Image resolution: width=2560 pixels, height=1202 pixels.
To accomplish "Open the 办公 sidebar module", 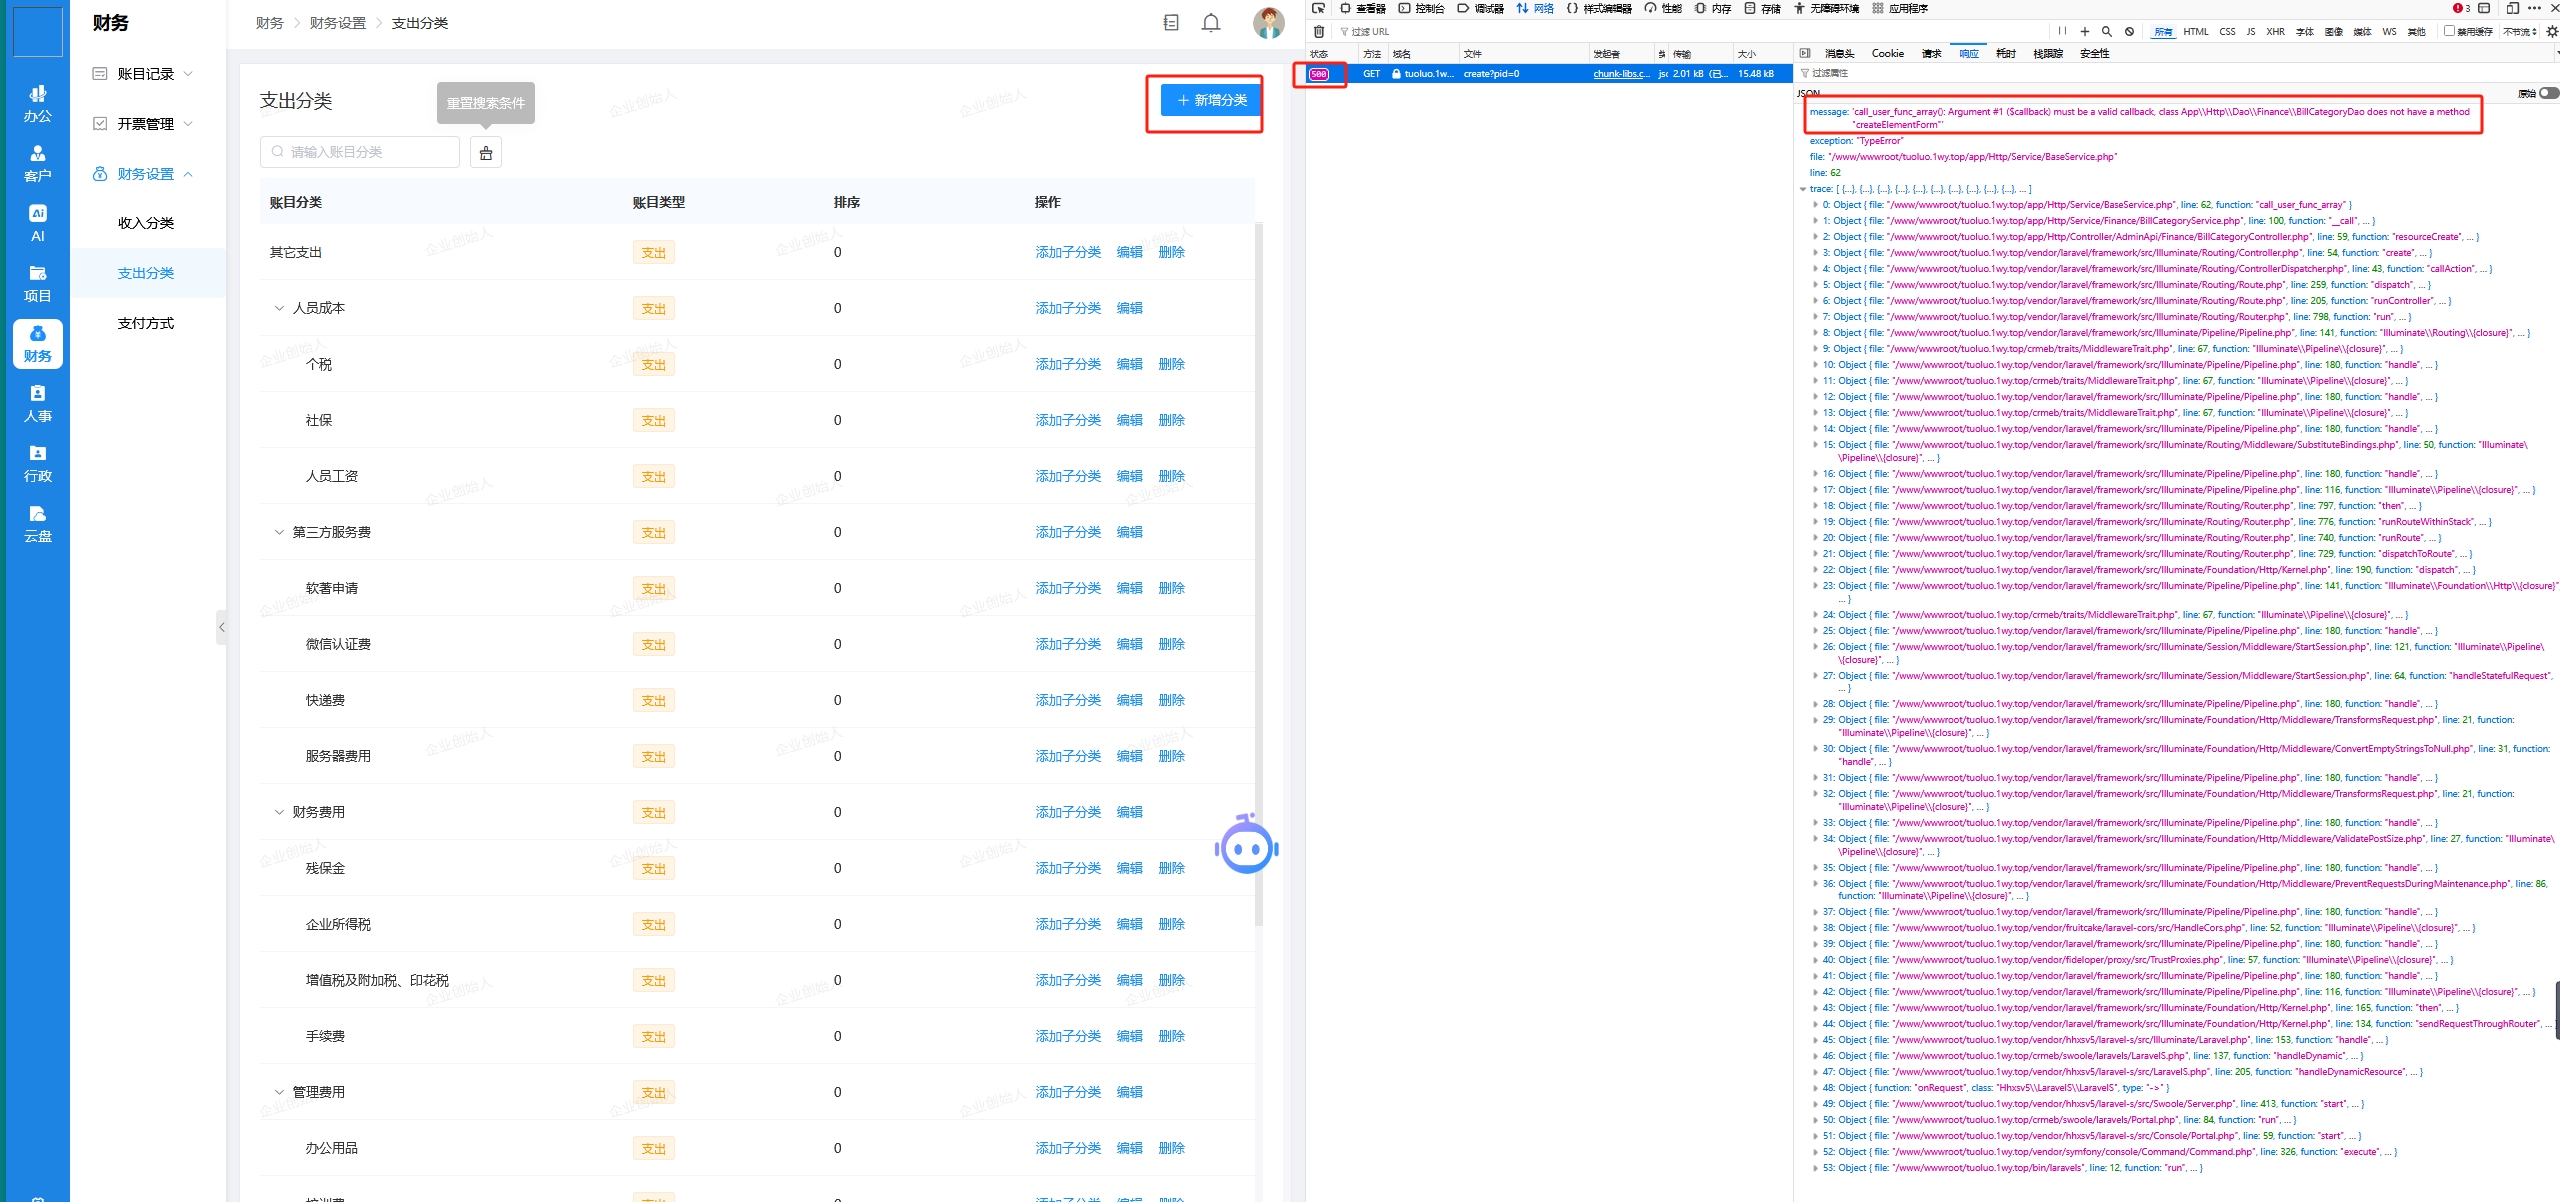I will [x=38, y=104].
